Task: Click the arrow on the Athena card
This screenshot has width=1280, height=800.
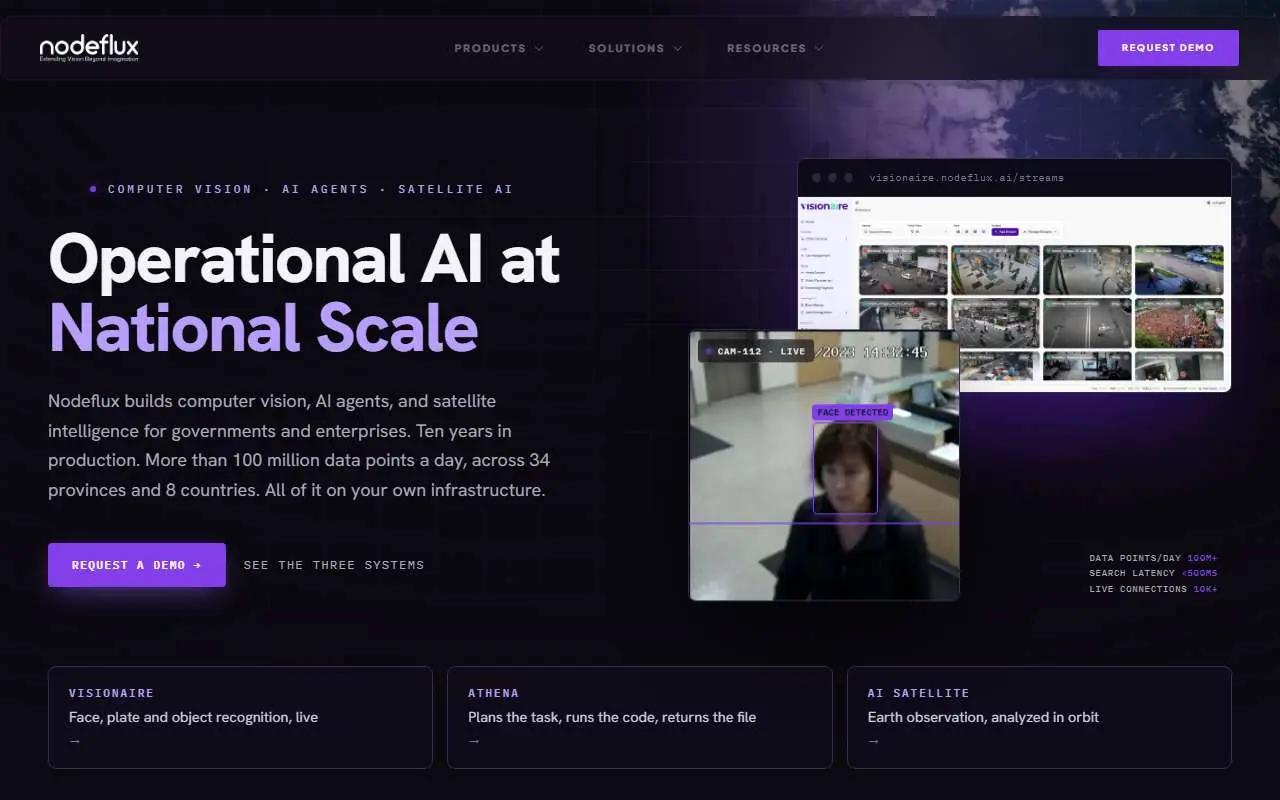Action: 474,741
